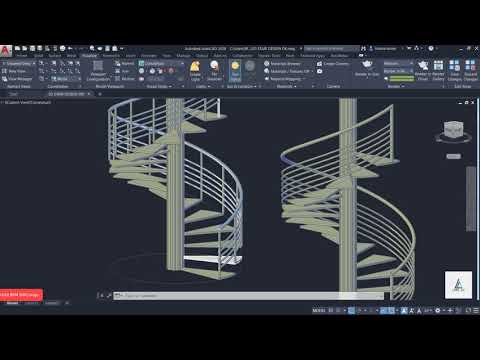Screen dimensions: 480x360
Task: Switch to the Solid ribbon tab
Action: [39, 56]
